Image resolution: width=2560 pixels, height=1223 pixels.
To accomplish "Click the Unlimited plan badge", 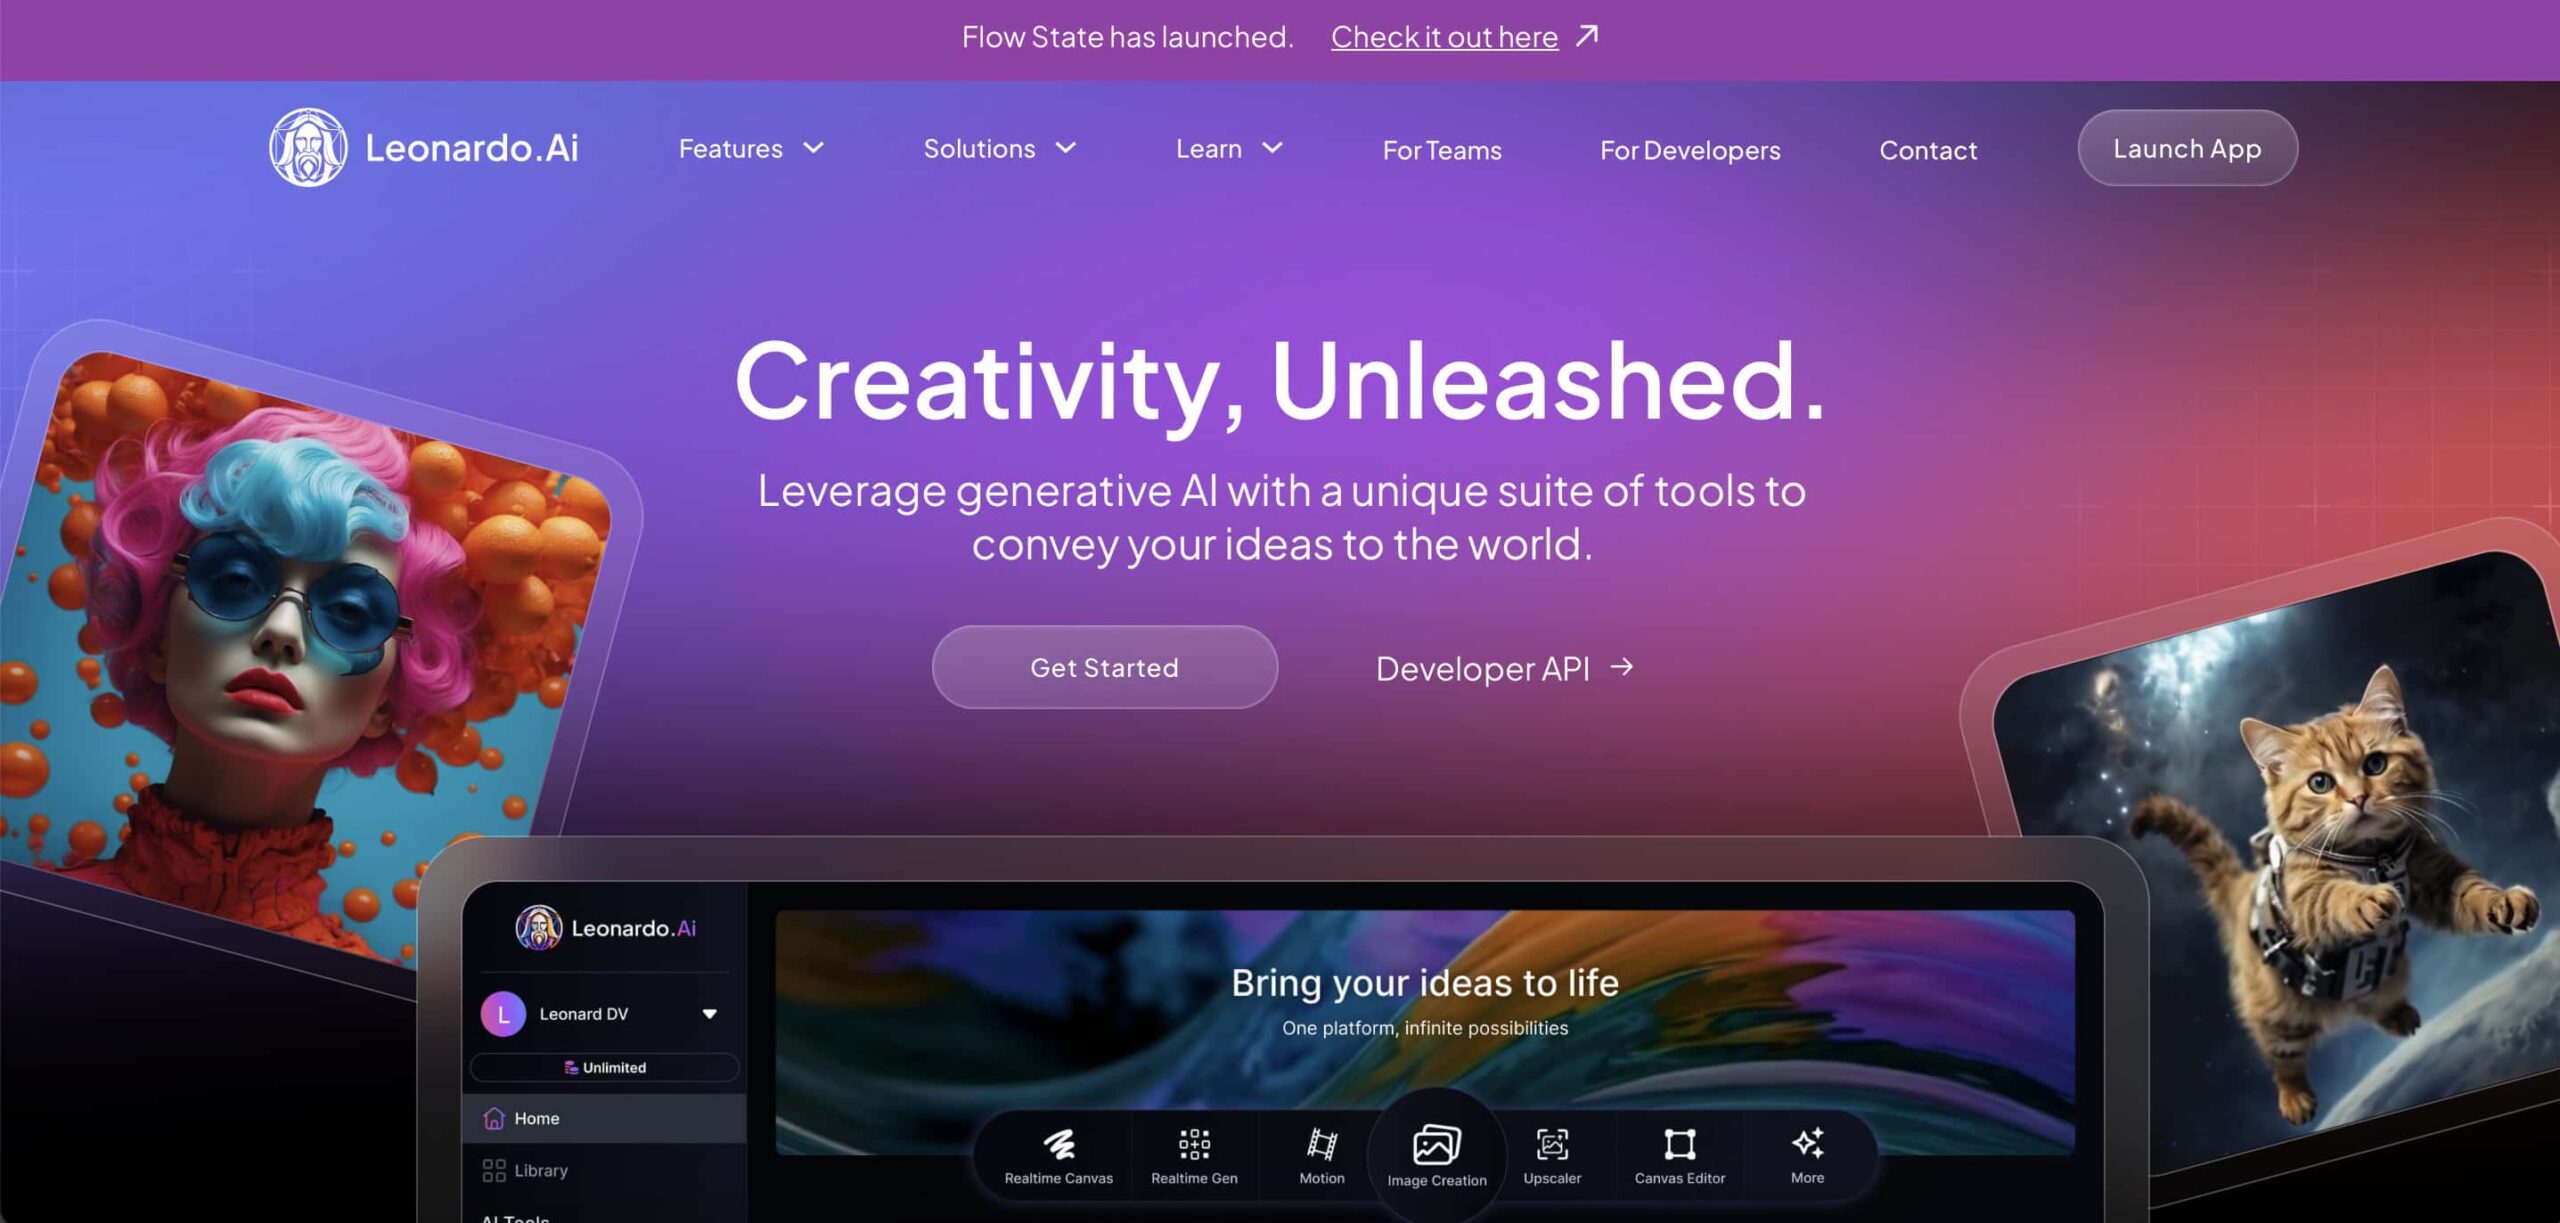I will 605,1068.
